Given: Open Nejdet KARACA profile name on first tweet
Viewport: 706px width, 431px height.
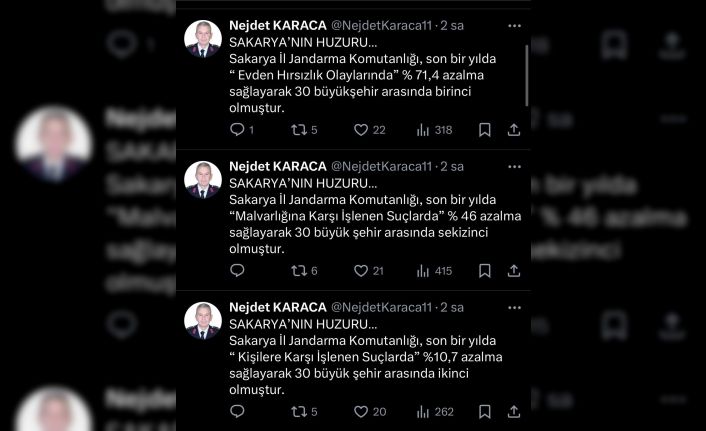Looking at the screenshot, I should pyautogui.click(x=277, y=25).
